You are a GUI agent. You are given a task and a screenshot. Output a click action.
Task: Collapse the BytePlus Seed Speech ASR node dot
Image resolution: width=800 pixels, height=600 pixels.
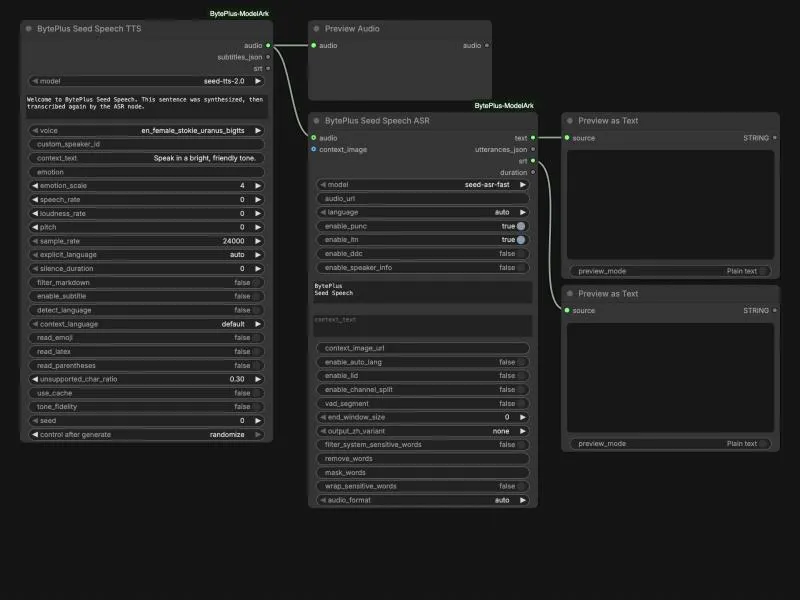(x=316, y=121)
